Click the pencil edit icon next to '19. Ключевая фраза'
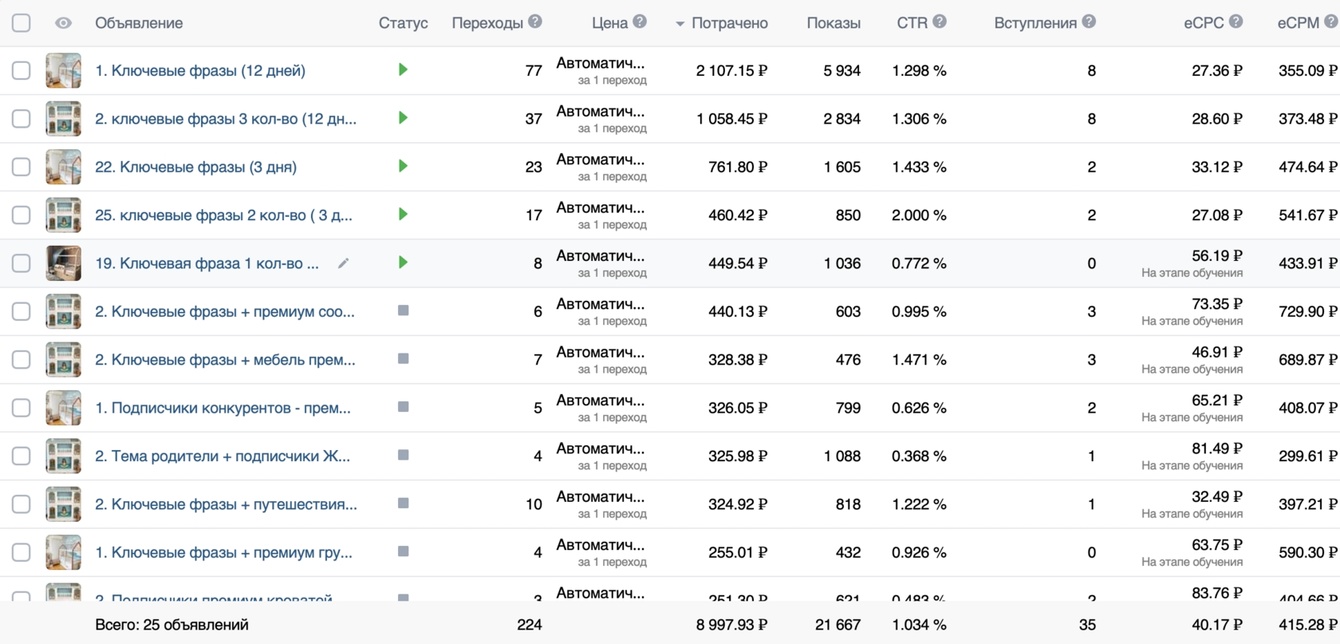The width and height of the screenshot is (1340, 644). click(343, 263)
